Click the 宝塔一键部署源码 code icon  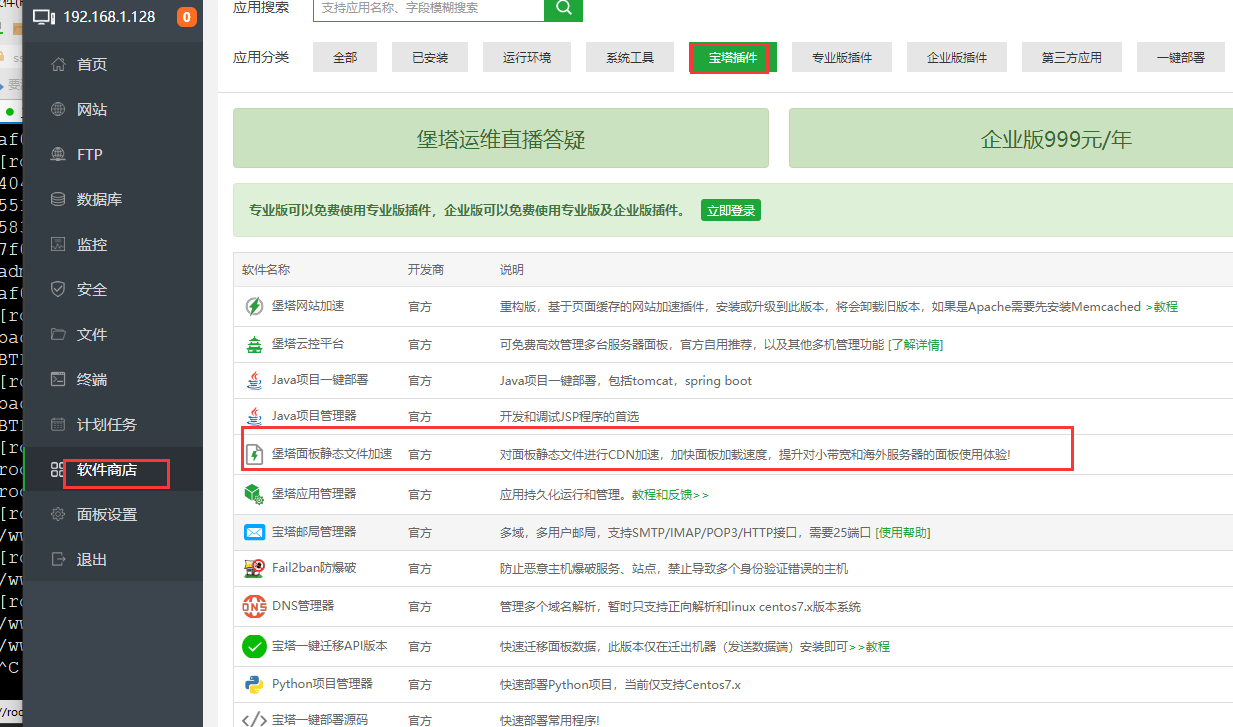[x=254, y=719]
